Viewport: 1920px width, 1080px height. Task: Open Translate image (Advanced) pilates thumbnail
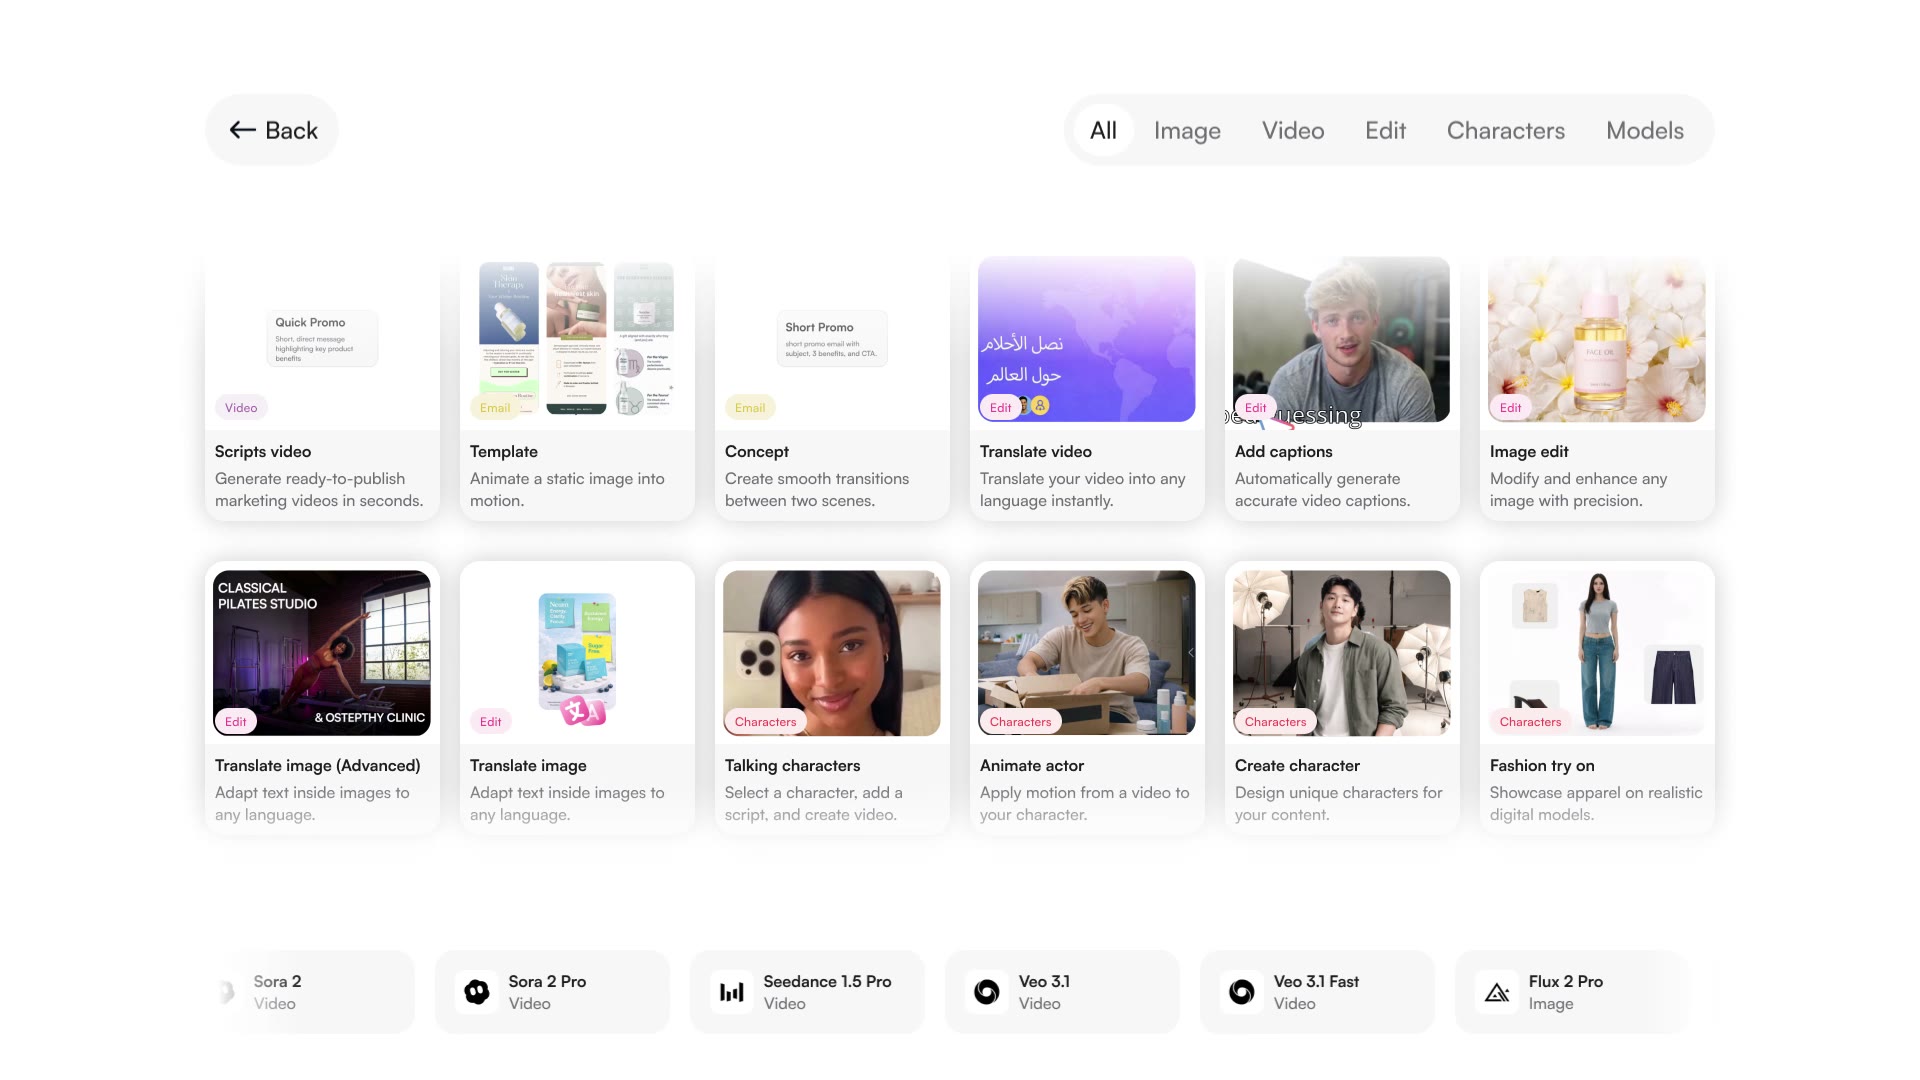pyautogui.click(x=322, y=653)
